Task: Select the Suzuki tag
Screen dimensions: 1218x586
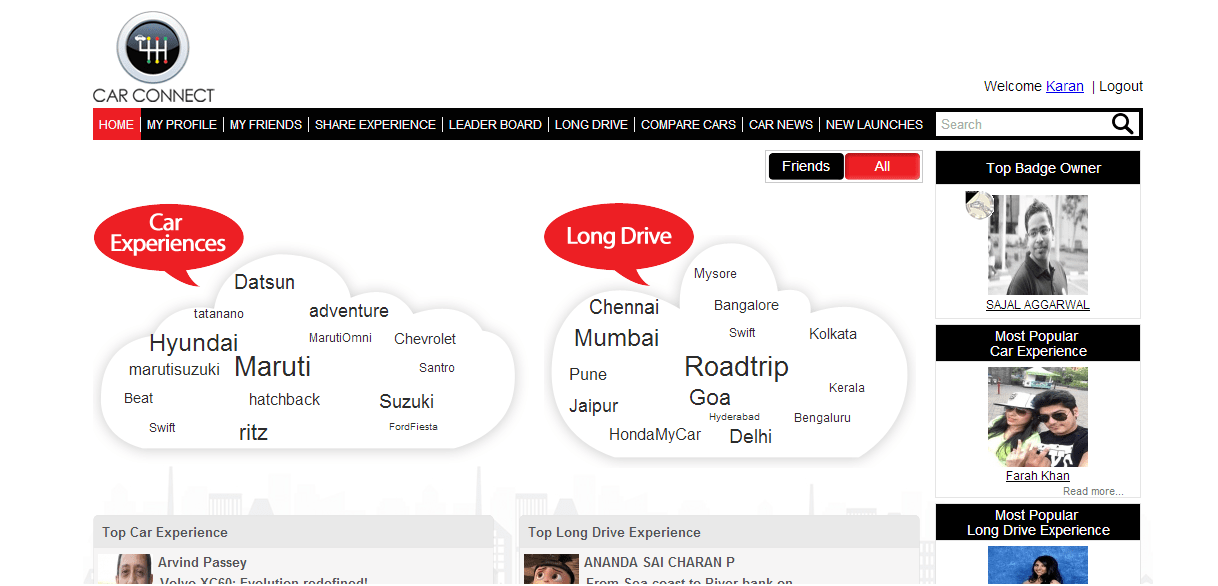Action: [407, 402]
